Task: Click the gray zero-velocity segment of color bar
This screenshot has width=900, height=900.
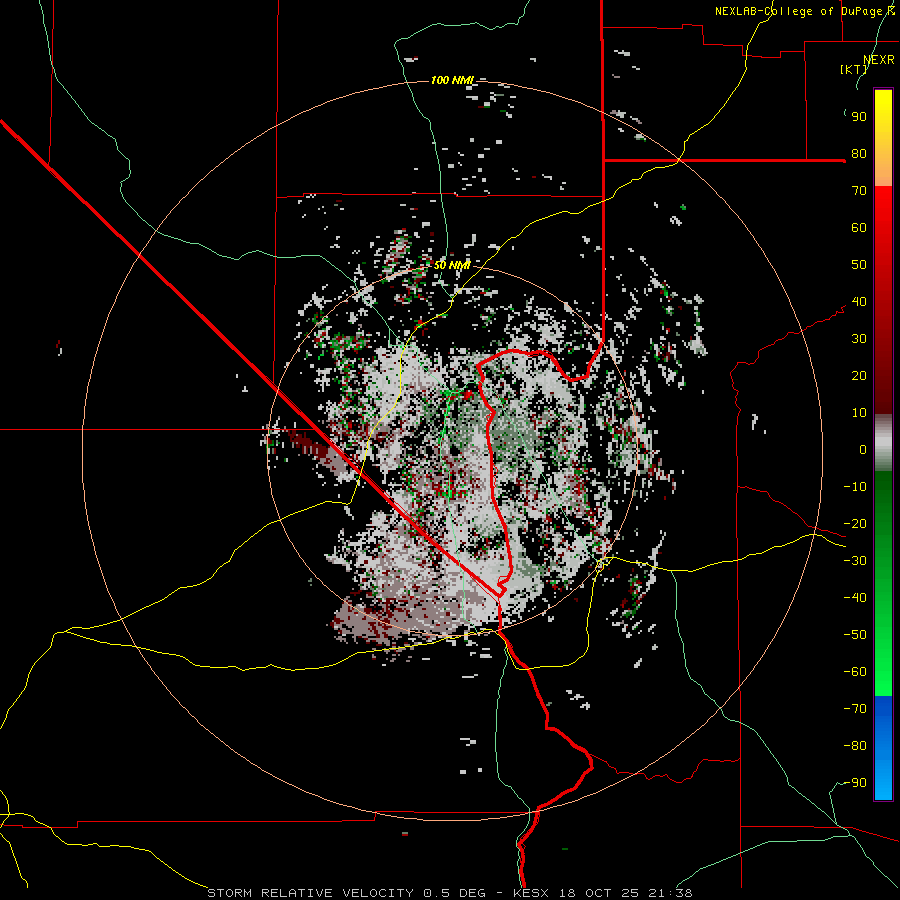Action: (x=883, y=443)
